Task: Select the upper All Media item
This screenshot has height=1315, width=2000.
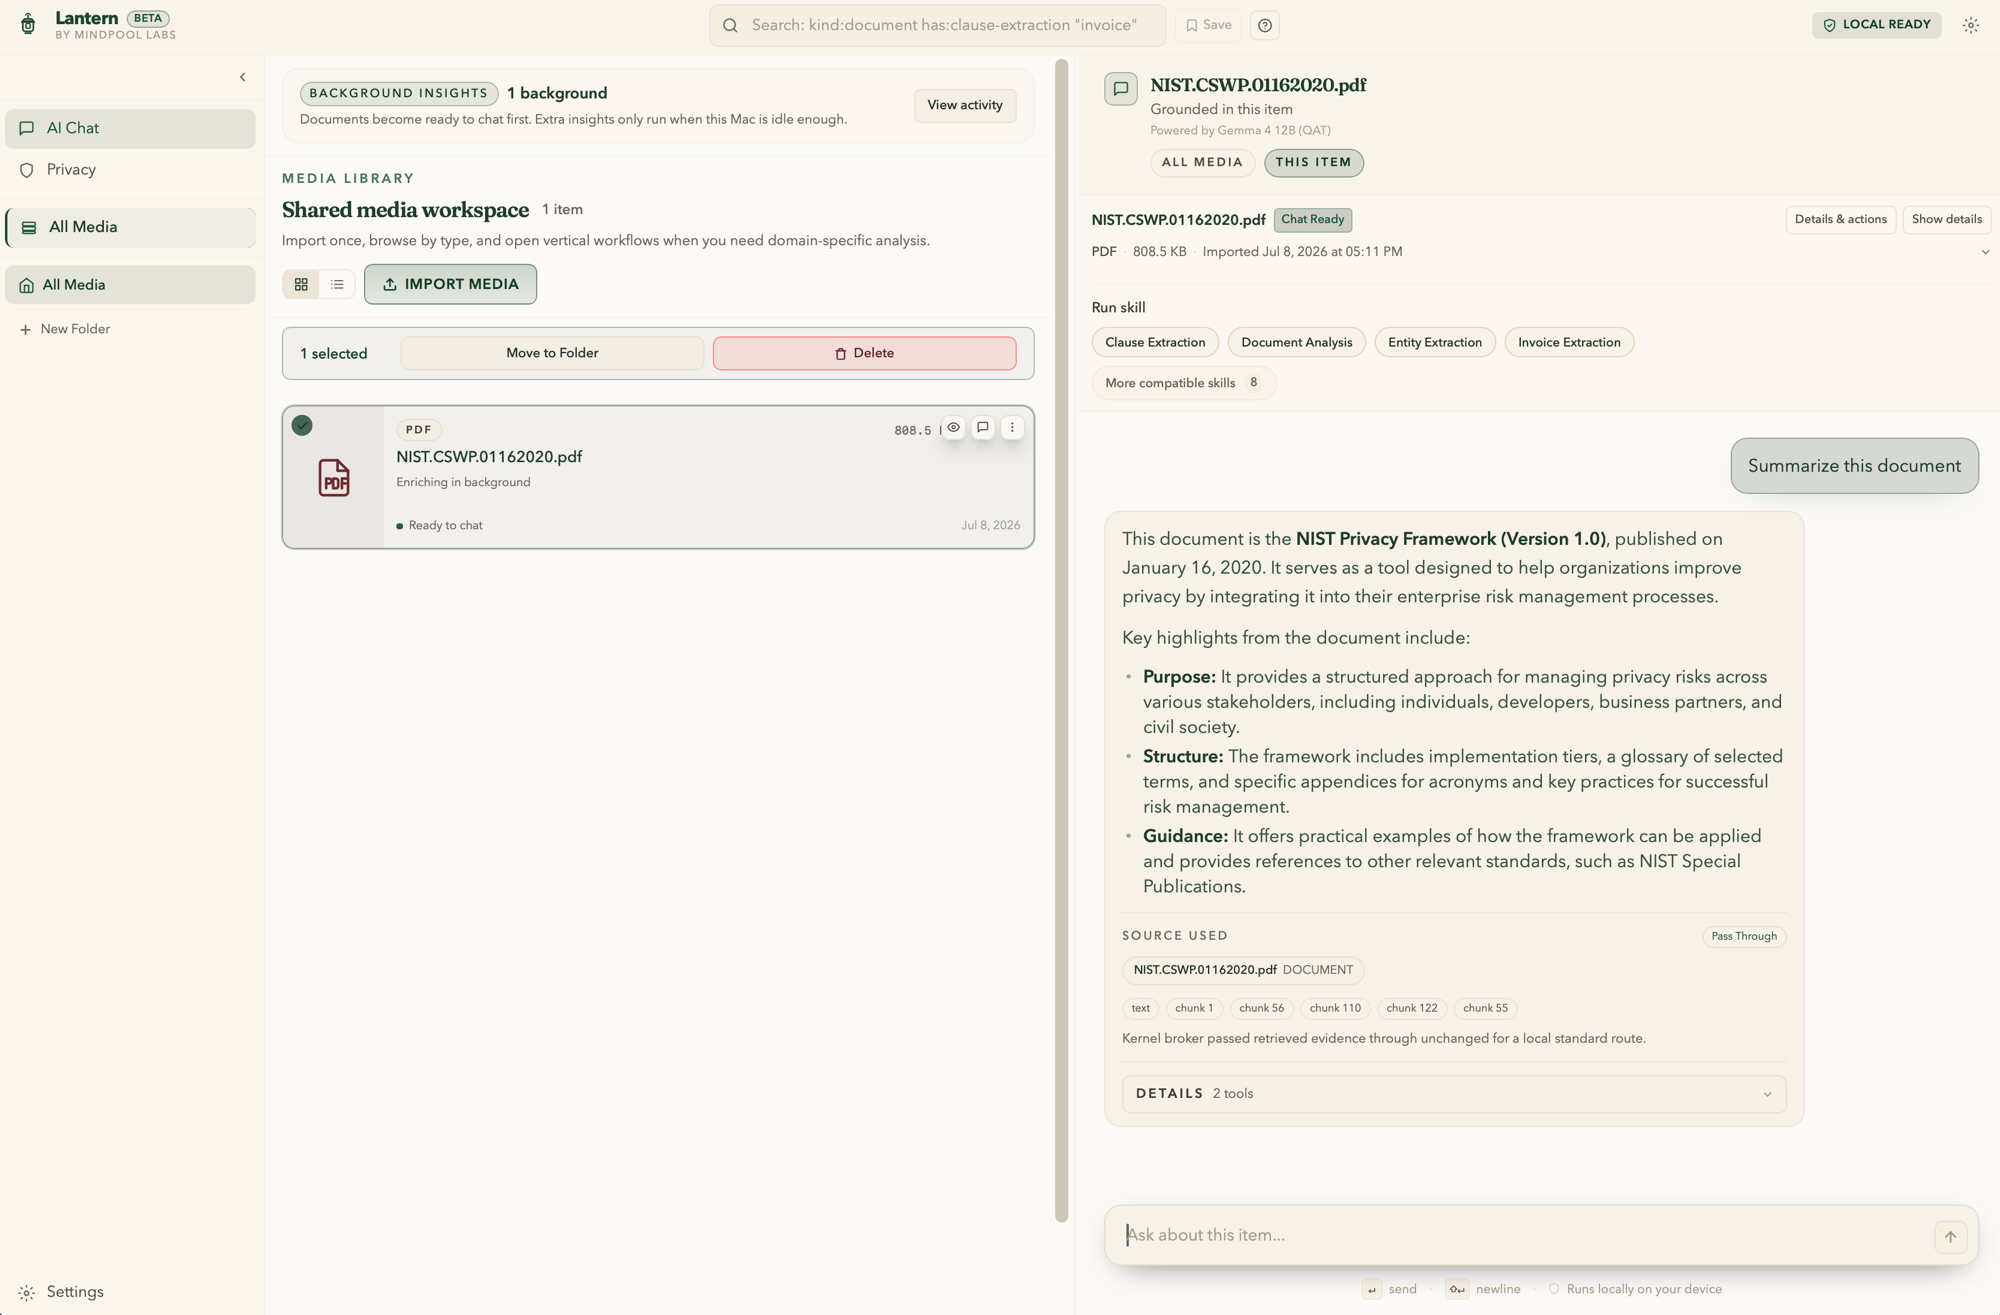Action: point(130,228)
